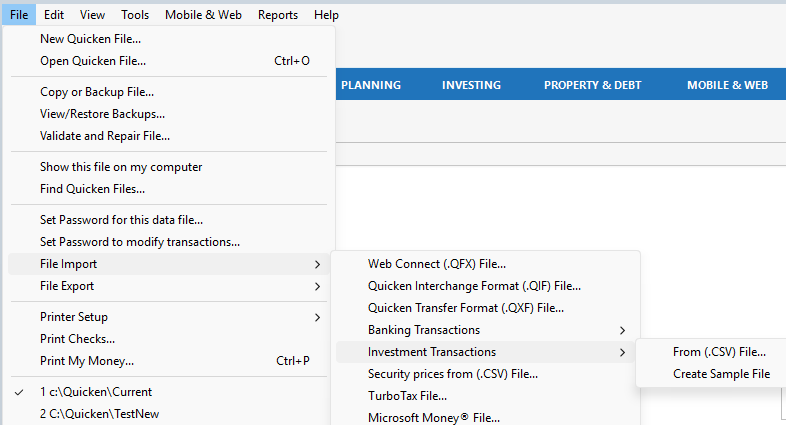786x425 pixels.
Task: Switch to the PLANNING tab
Action: point(371,85)
